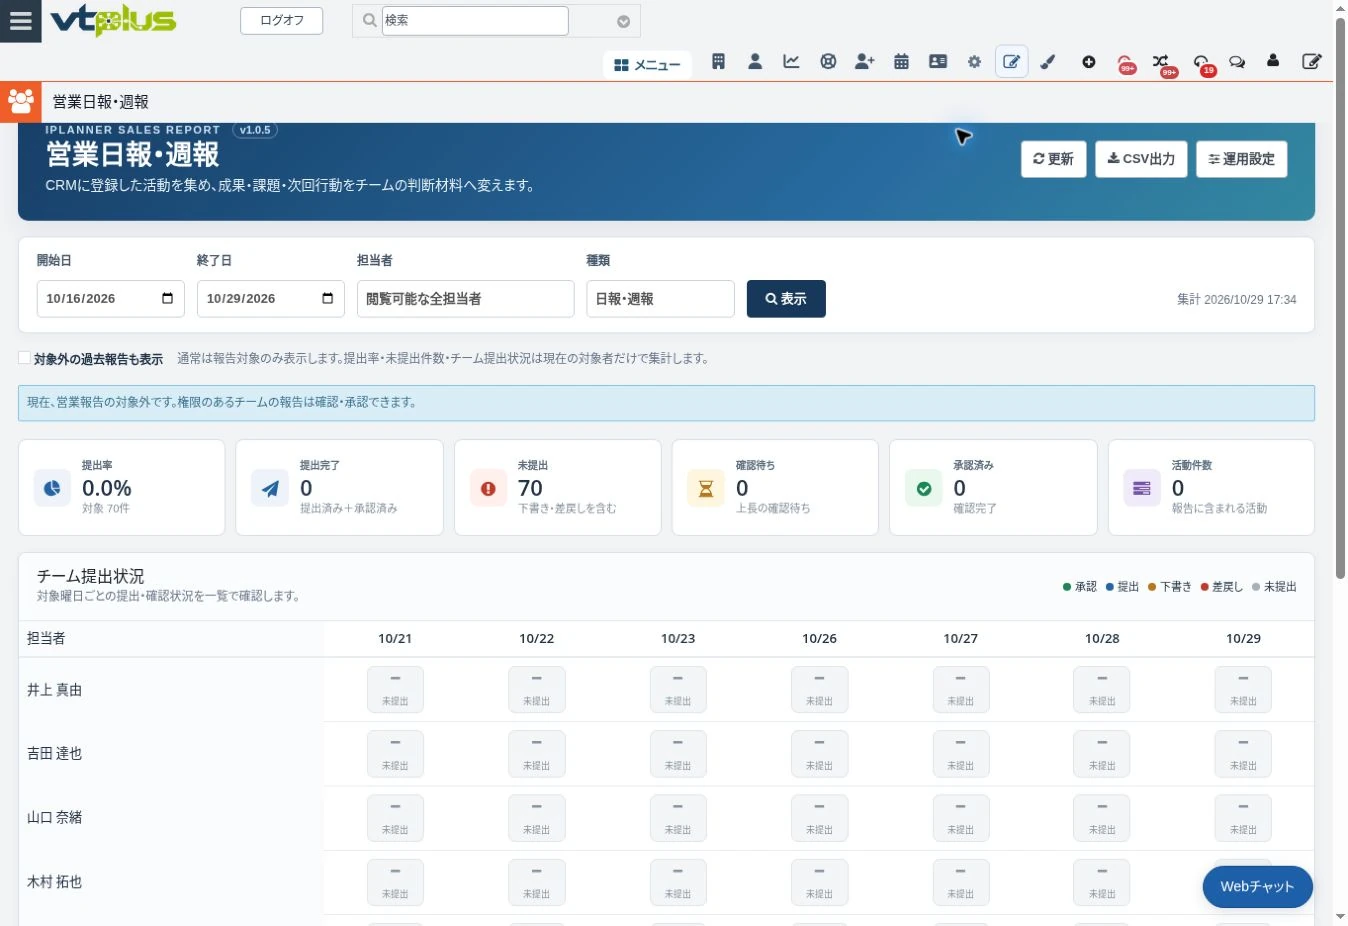The width and height of the screenshot is (1348, 926).
Task: Click the 確認待ち card
Action: [775, 488]
